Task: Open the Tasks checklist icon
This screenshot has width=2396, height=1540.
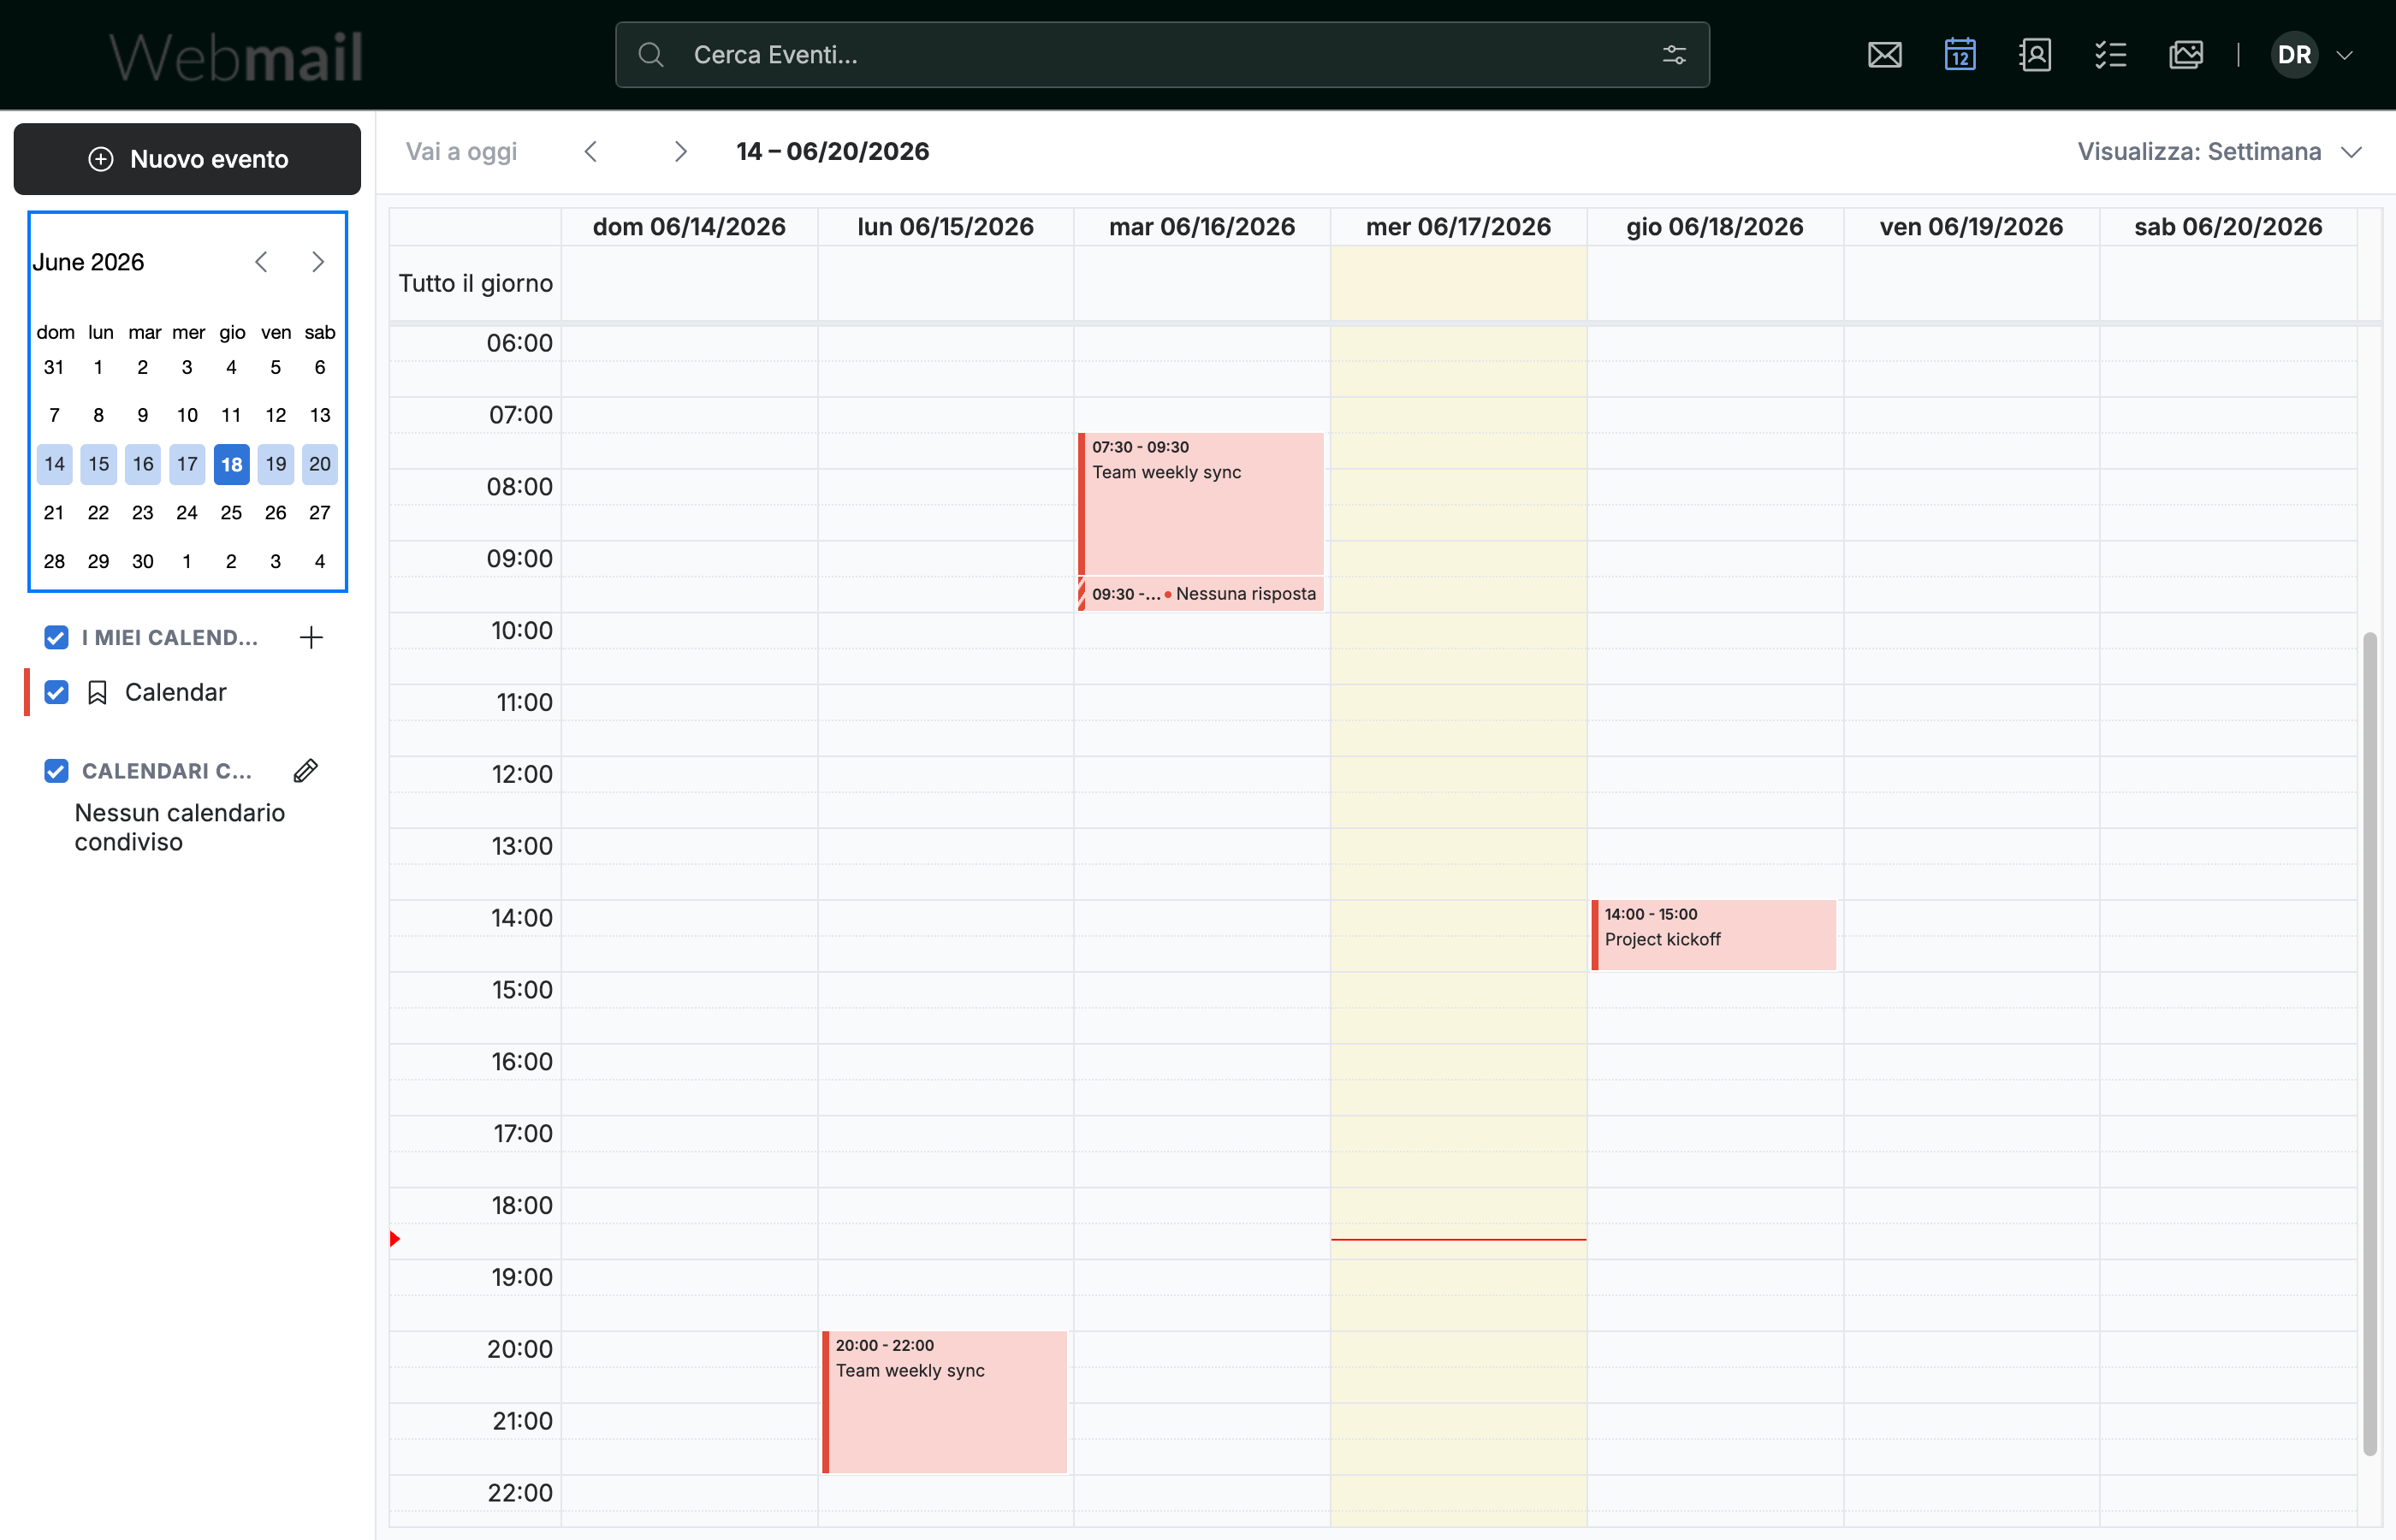Action: pos(2110,55)
